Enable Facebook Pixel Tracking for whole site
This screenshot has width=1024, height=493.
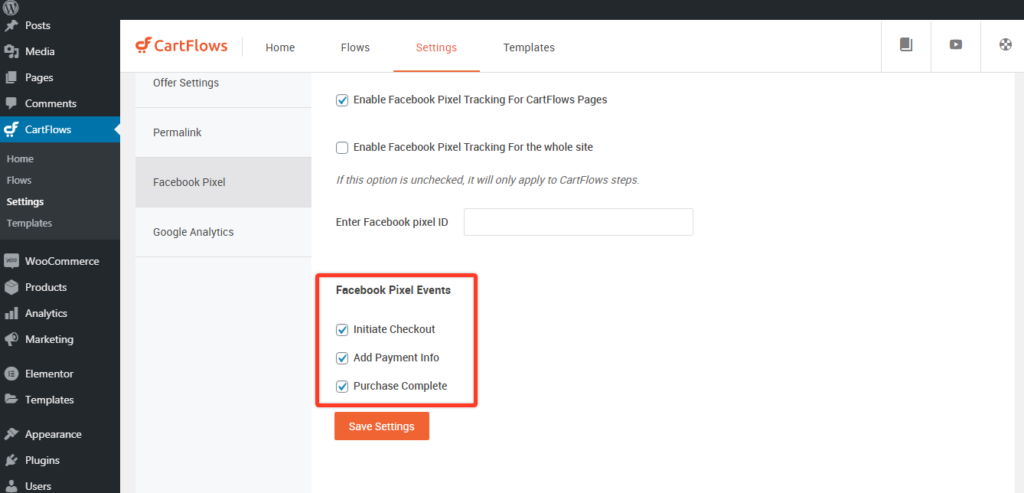342,148
